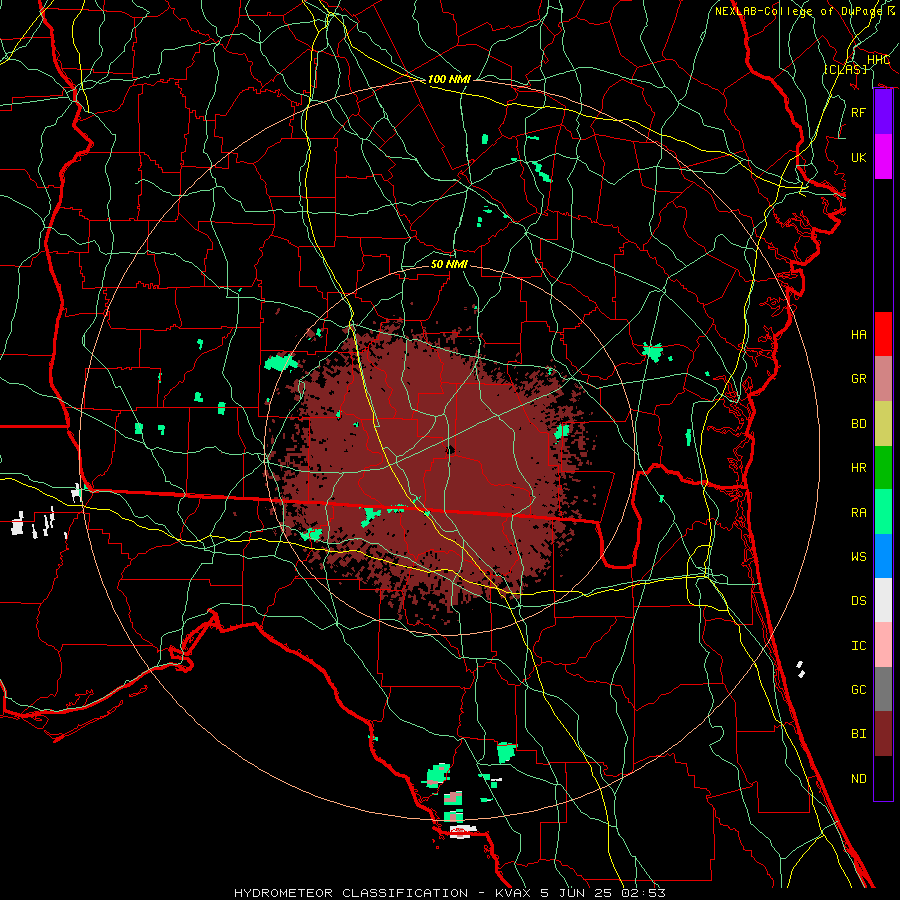Click the DS legend label

859,601
